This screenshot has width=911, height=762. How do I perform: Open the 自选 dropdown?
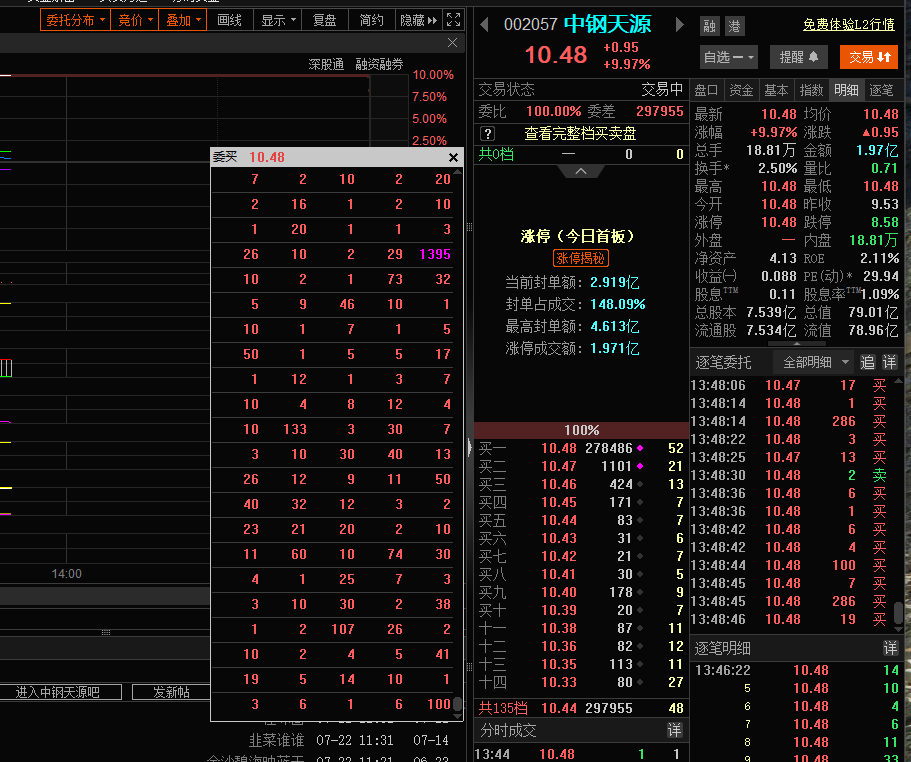(x=729, y=57)
